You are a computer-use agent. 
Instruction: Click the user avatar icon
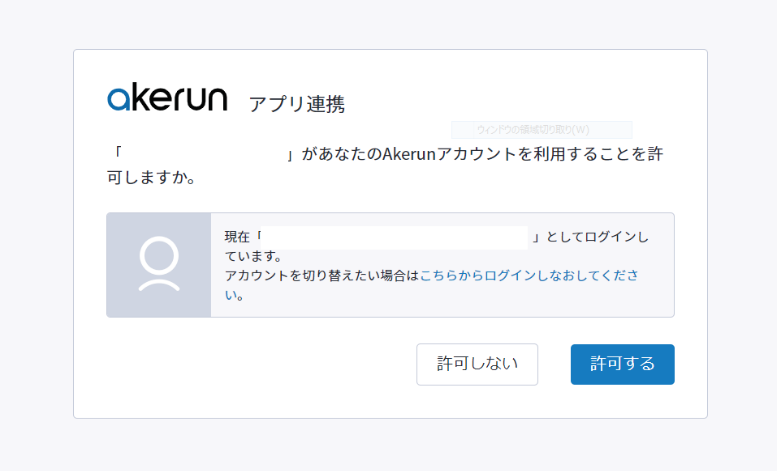pos(159,264)
